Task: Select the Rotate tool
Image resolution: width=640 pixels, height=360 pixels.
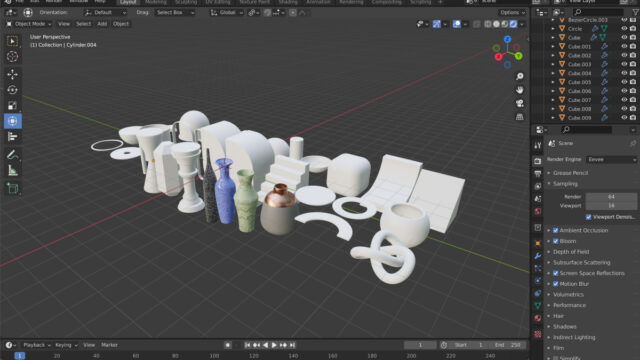Action: coord(12,90)
